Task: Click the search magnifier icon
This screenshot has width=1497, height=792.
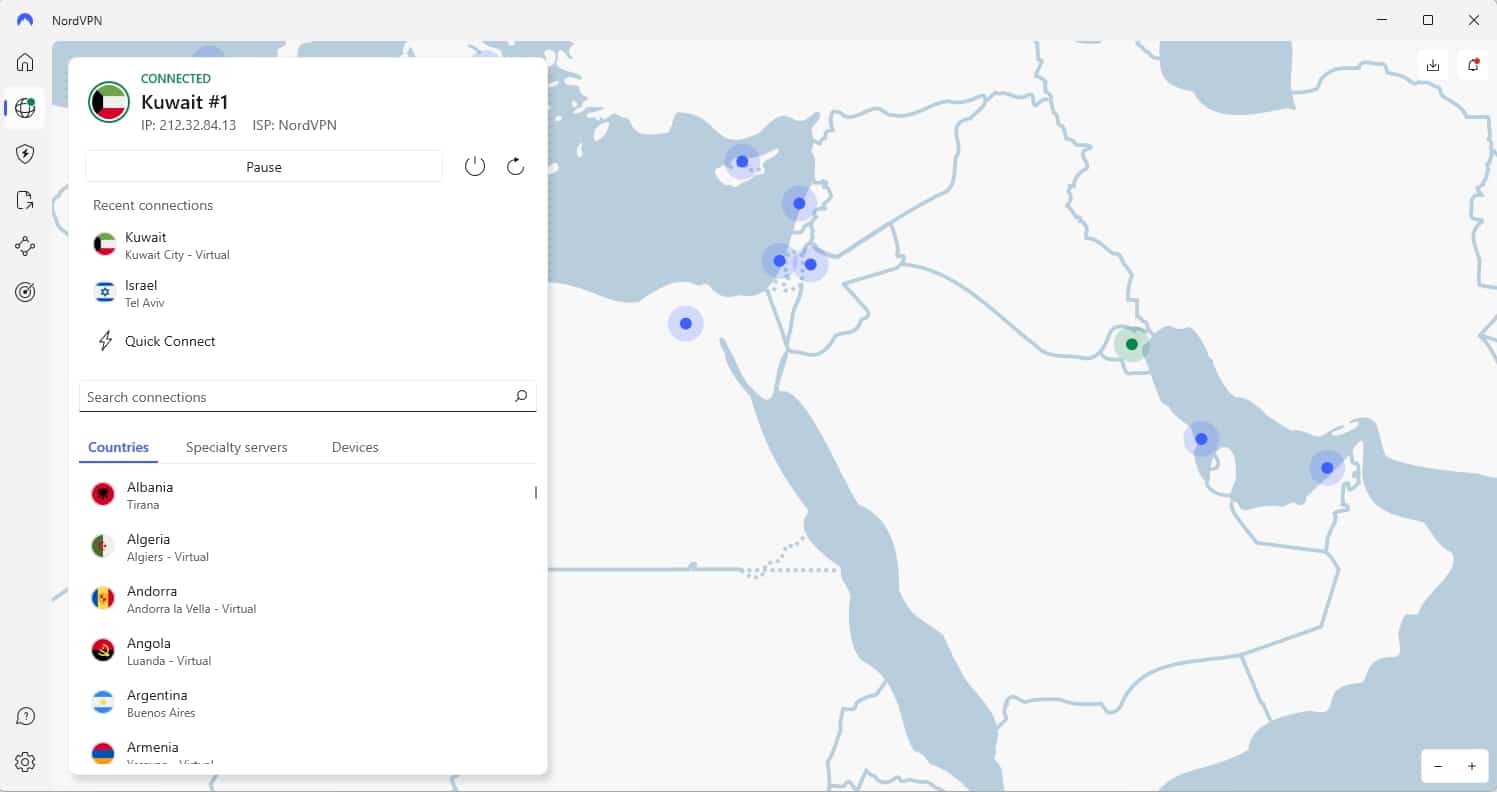Action: coord(521,397)
